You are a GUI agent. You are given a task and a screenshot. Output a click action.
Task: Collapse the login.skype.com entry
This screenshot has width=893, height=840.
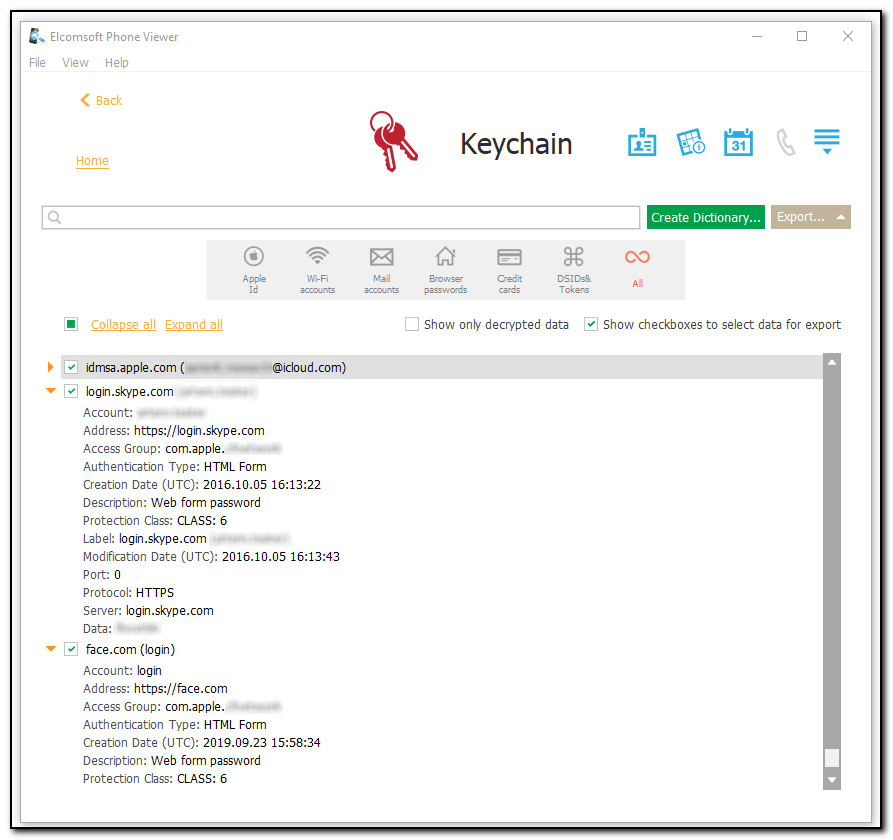click(50, 391)
